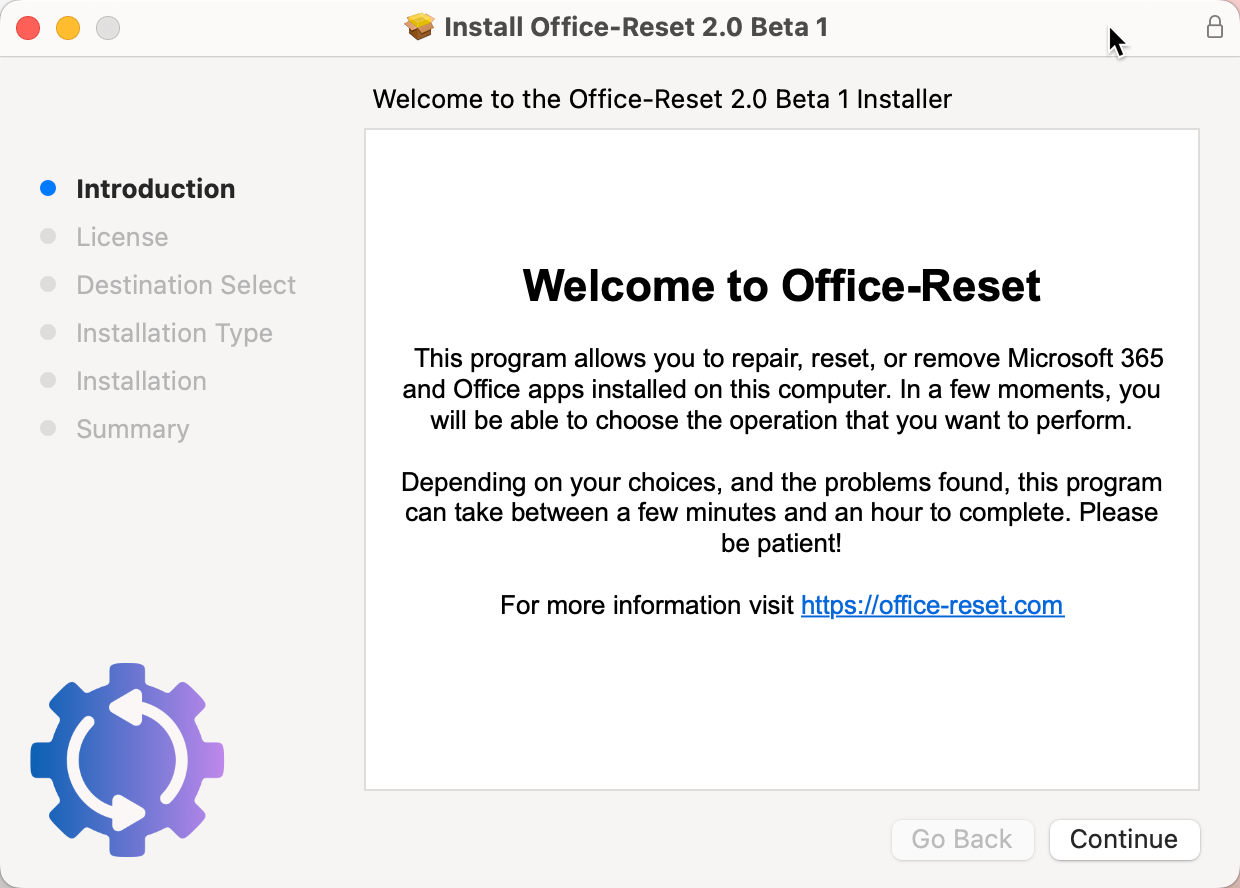Open the office-reset.com hyperlink
1240x888 pixels.
tap(932, 605)
